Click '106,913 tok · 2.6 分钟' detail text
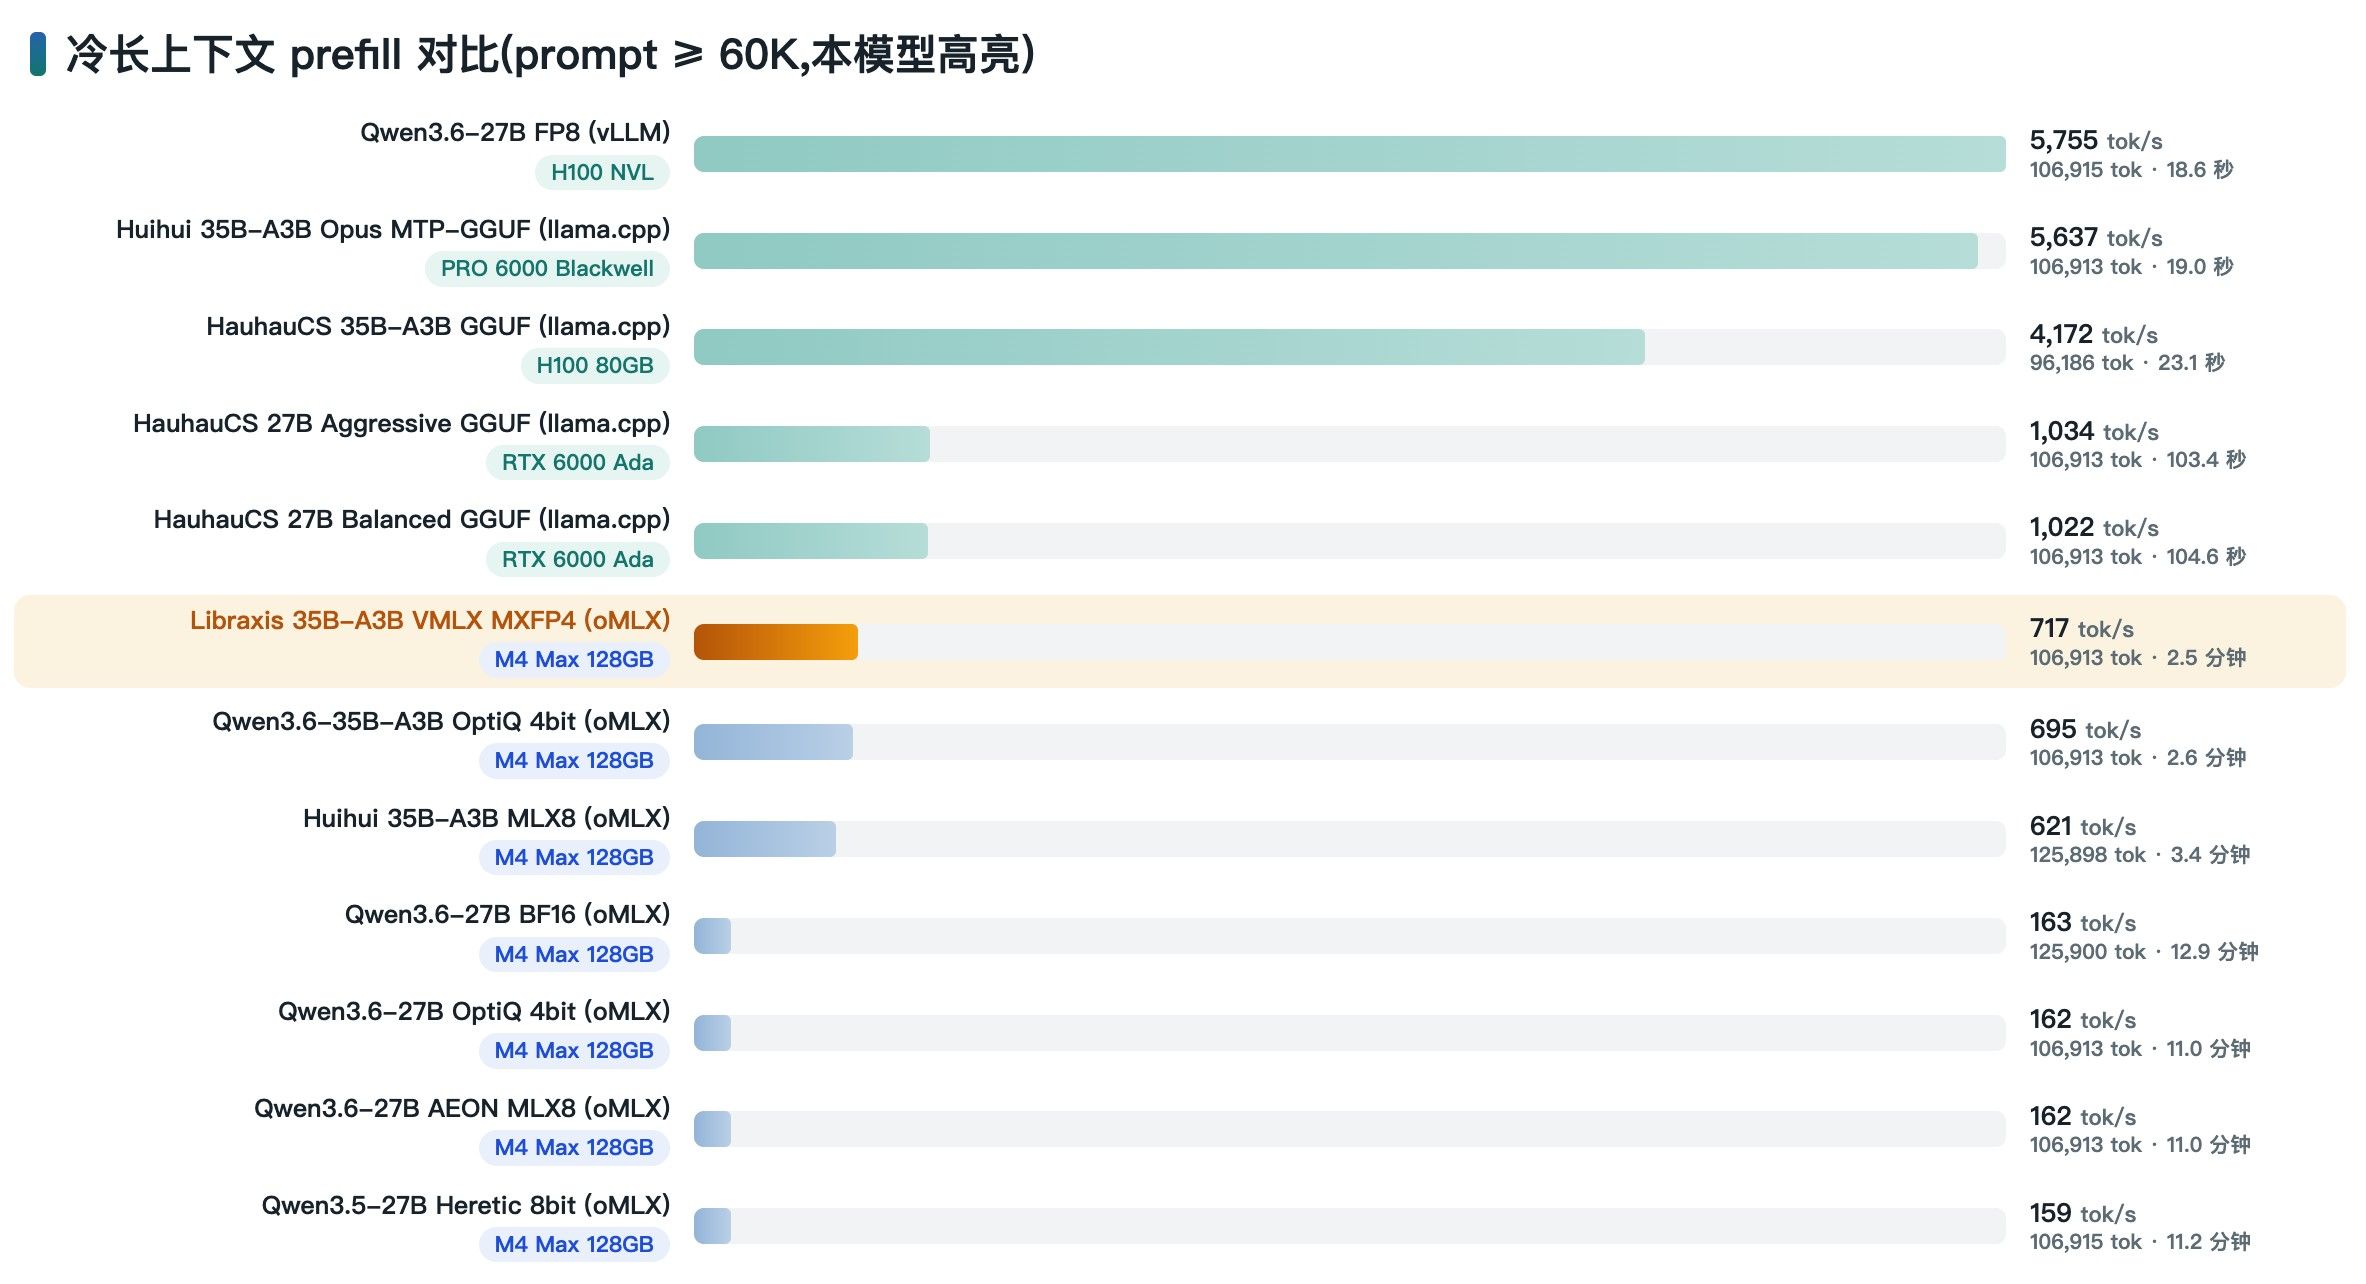The image size is (2366, 1284). (x=2137, y=758)
